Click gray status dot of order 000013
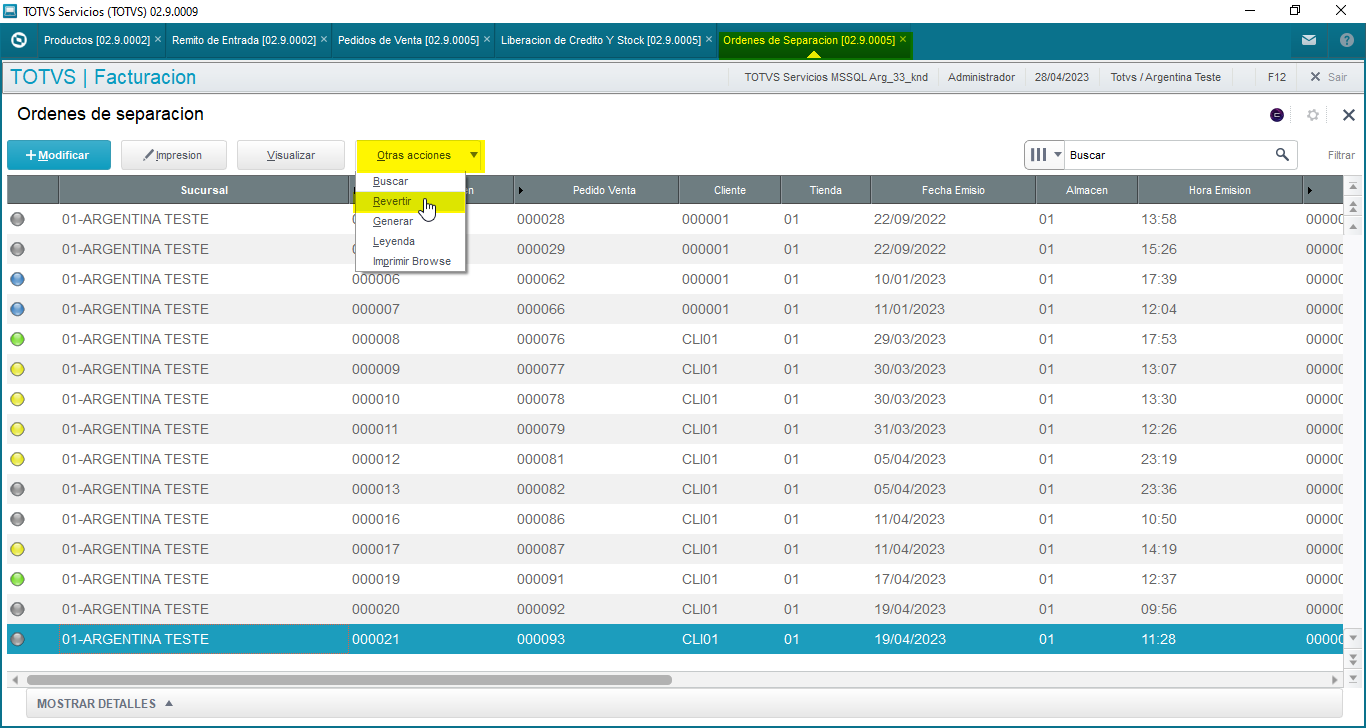This screenshot has width=1366, height=728. pyautogui.click(x=17, y=489)
